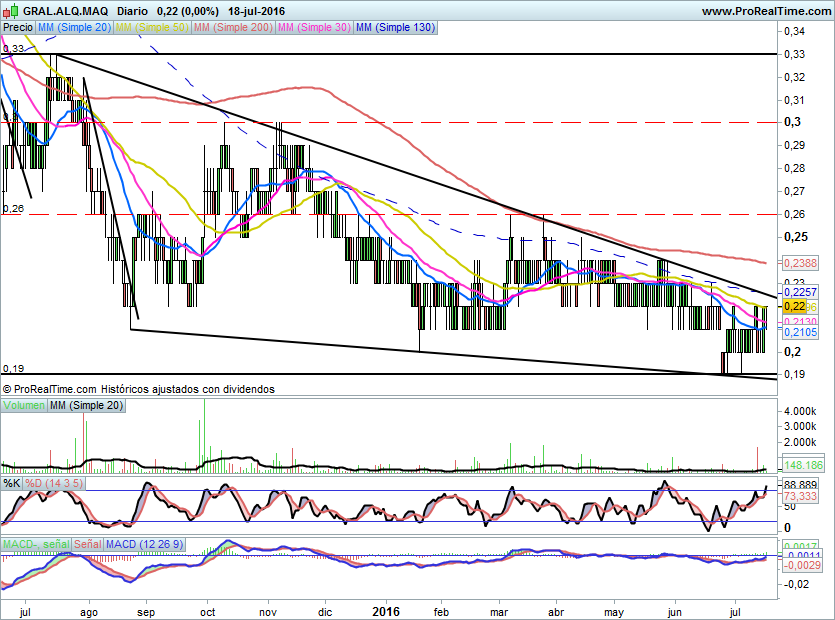This screenshot has height=620, width=835.
Task: Click the Volumen panel label
Action: point(24,406)
